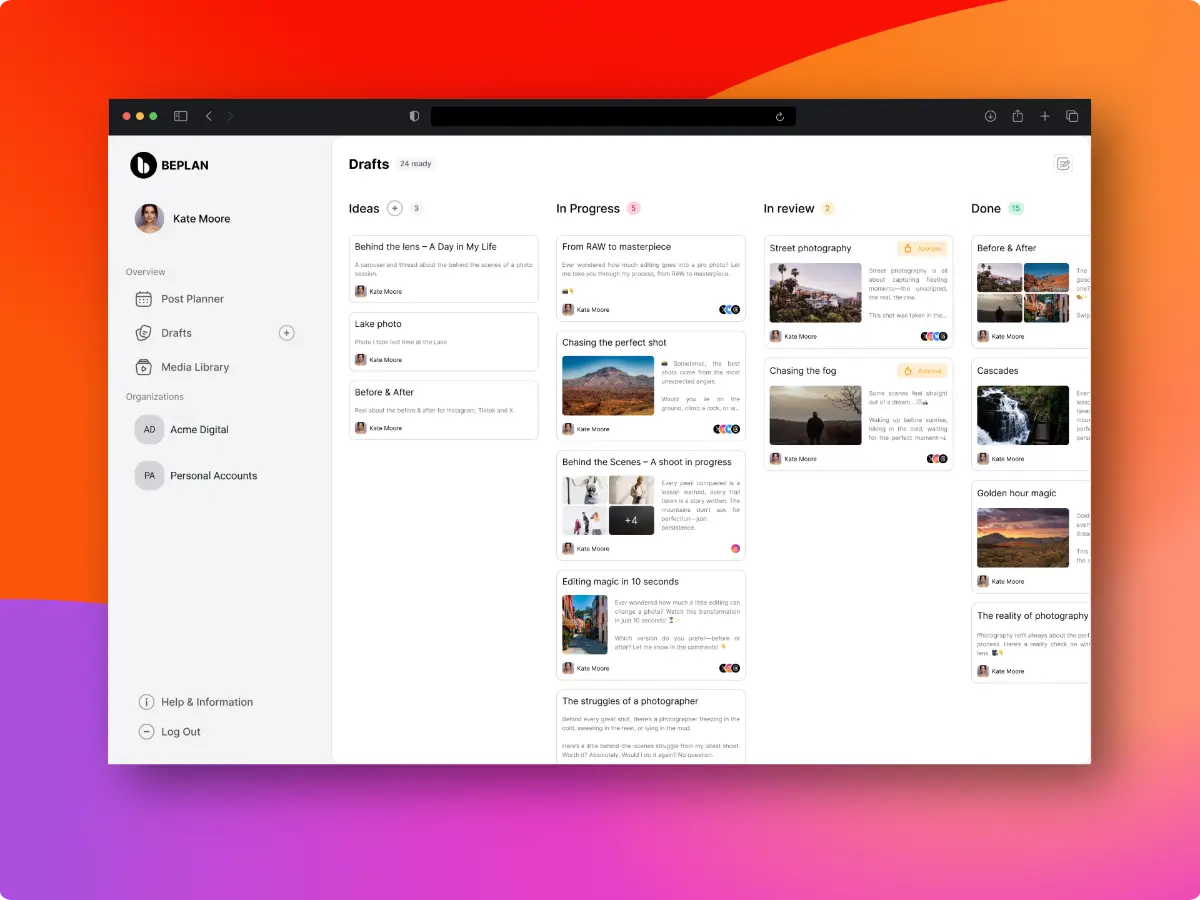
Task: Open browser downloads icon
Action: pos(990,116)
